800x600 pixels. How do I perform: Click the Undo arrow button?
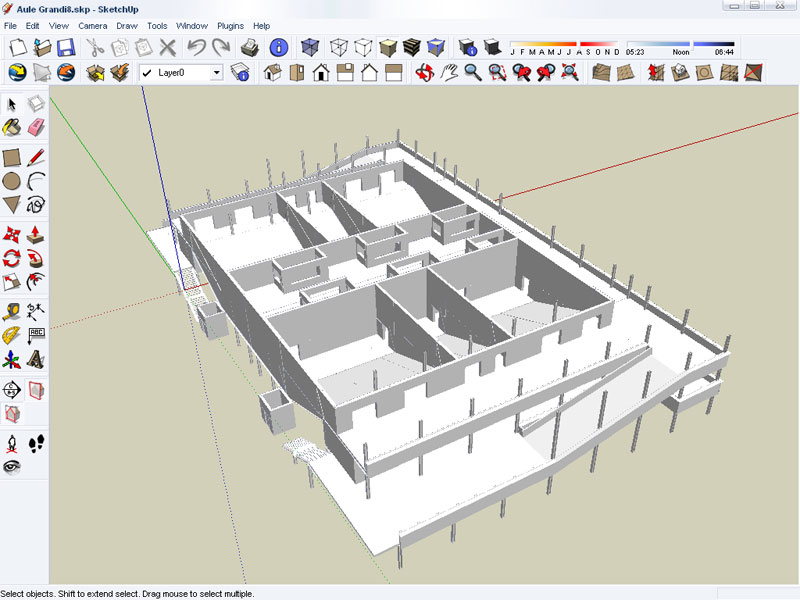pyautogui.click(x=196, y=47)
